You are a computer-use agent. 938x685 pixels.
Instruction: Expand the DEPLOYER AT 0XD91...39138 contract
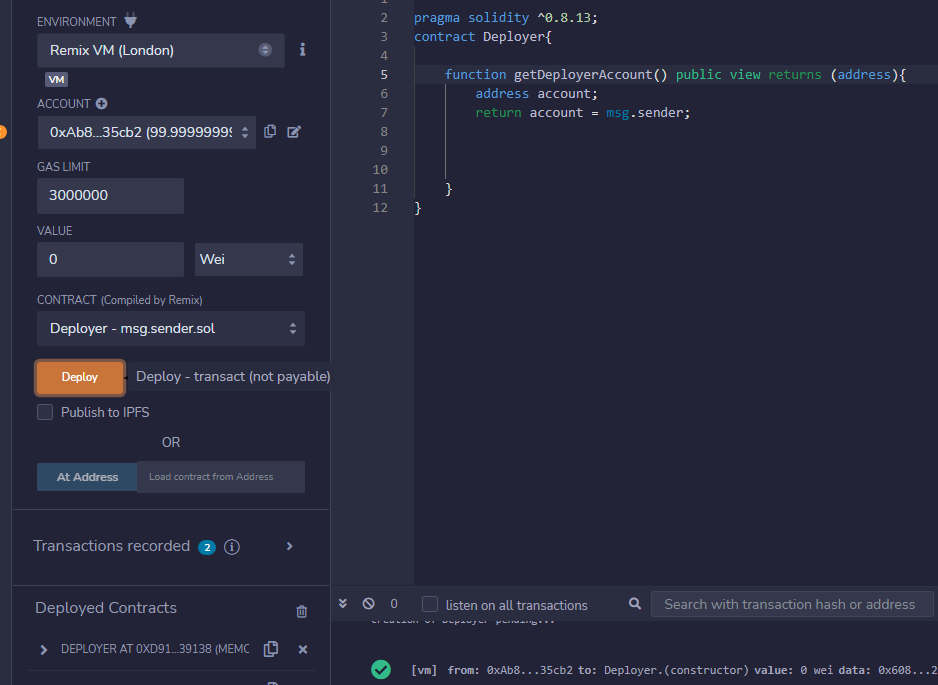tap(44, 650)
